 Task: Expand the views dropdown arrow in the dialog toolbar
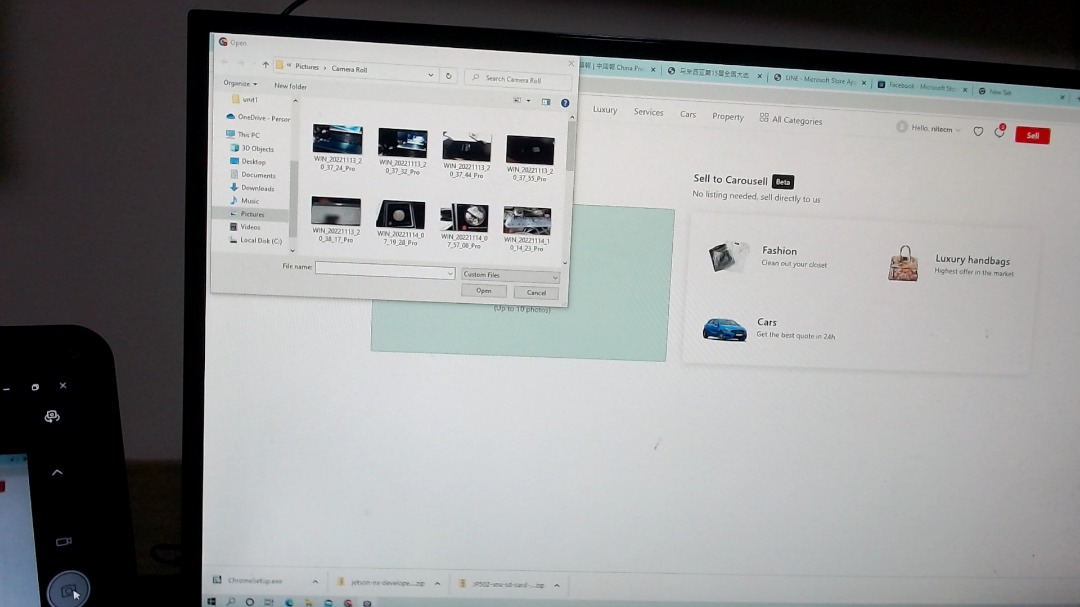pyautogui.click(x=527, y=100)
